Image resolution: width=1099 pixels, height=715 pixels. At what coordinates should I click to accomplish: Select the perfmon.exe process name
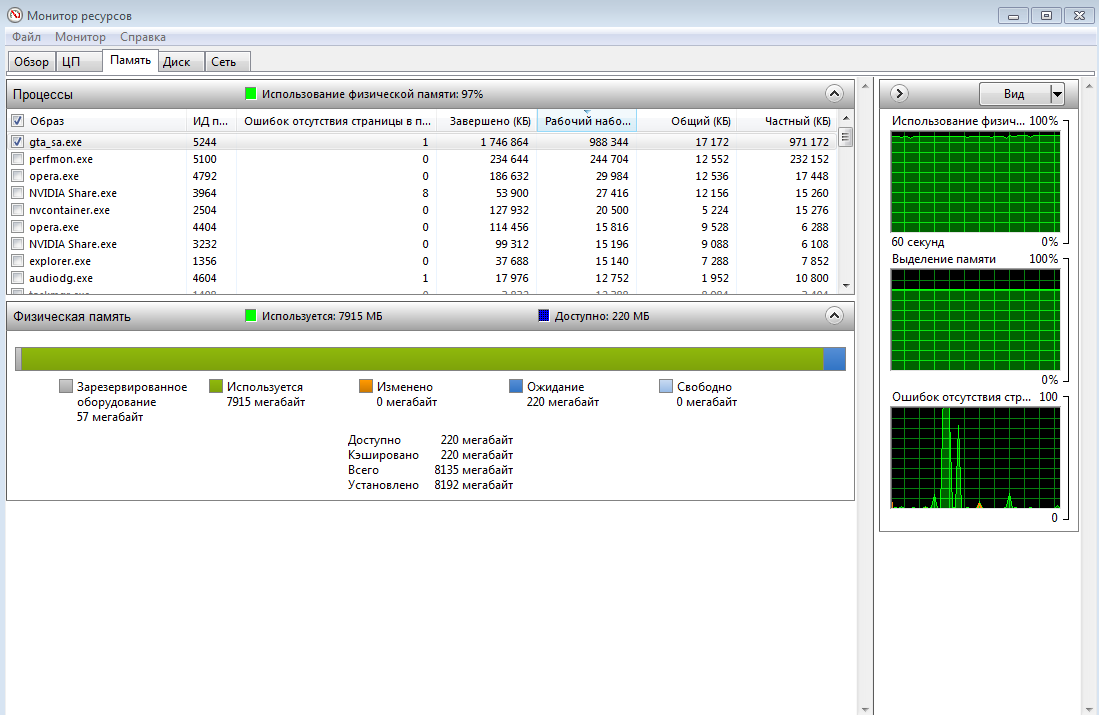[x=61, y=159]
